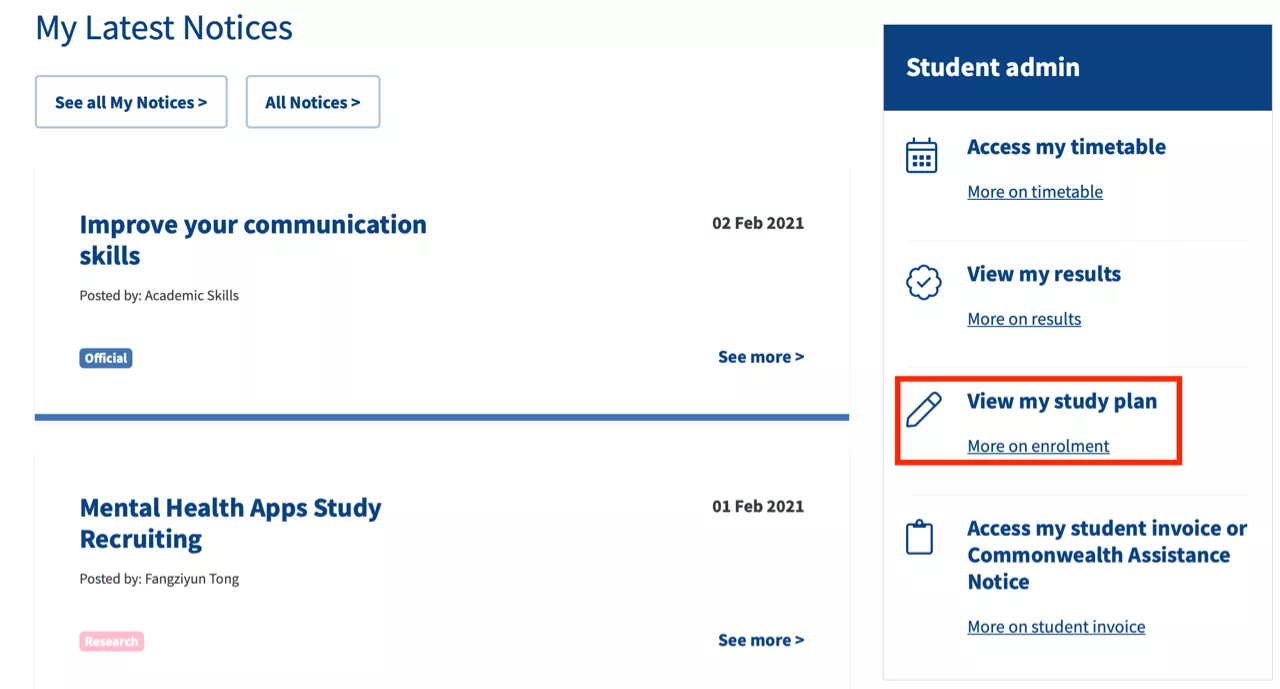Click the See all My Notices button
This screenshot has height=689, width=1280.
coord(131,101)
